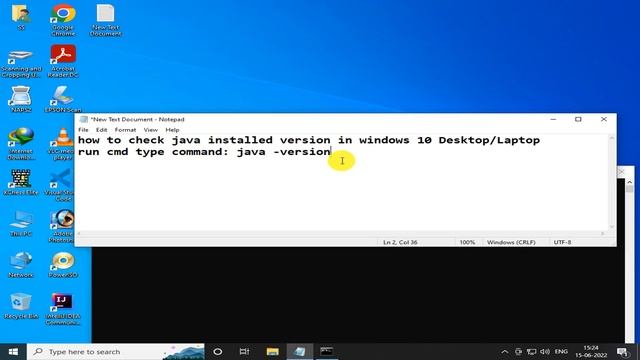Open the Notepad Help menu
This screenshot has width=640, height=360.
[172, 130]
